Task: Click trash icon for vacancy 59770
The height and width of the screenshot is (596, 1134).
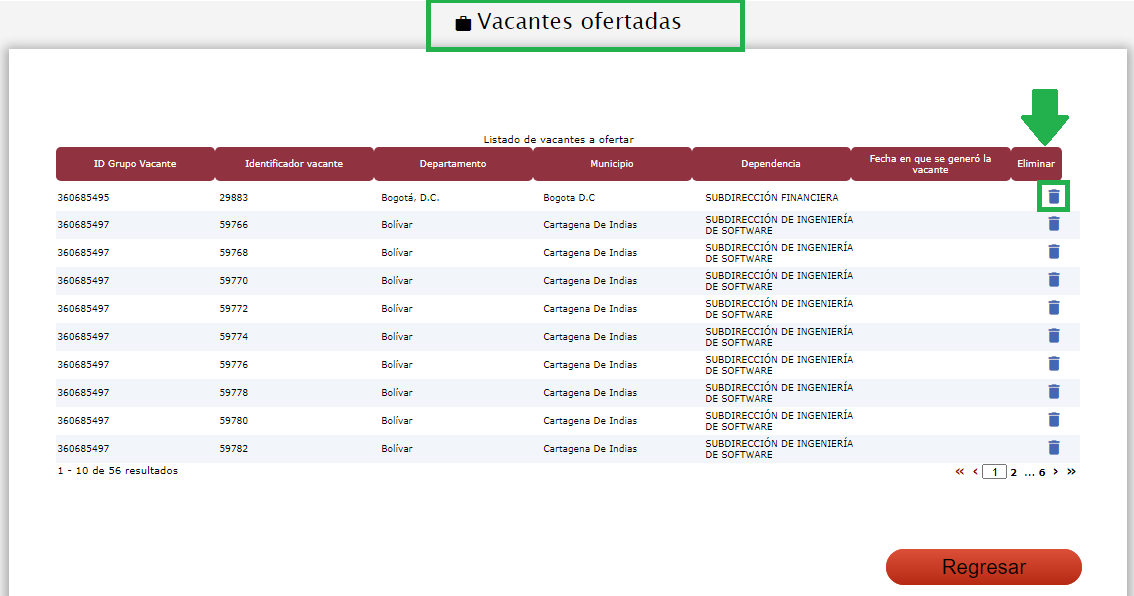Action: 1053,280
